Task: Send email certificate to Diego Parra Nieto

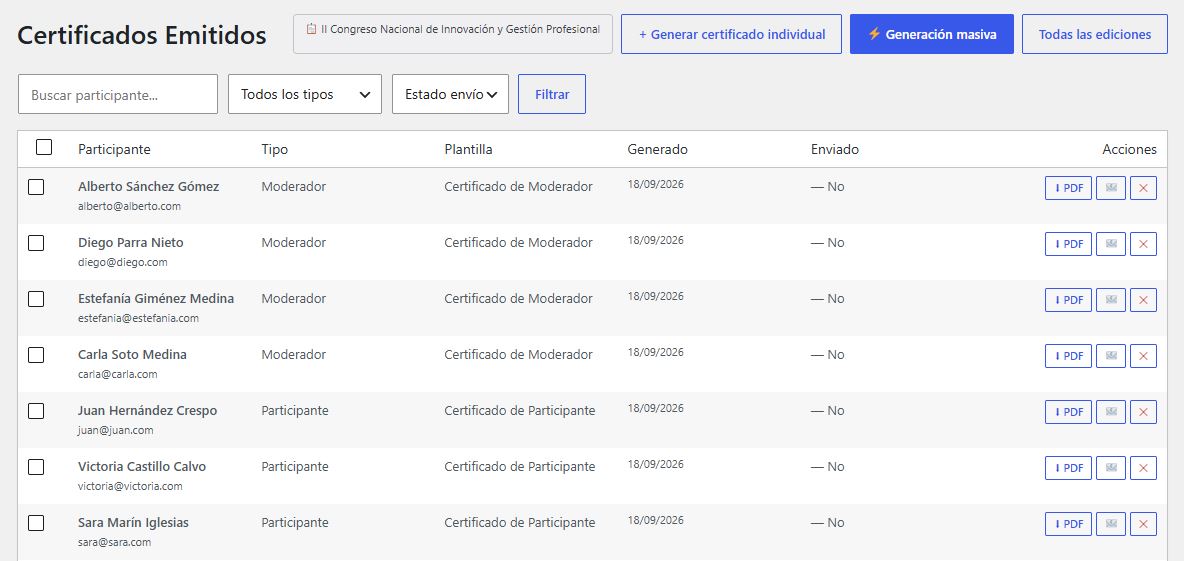Action: click(x=1111, y=244)
